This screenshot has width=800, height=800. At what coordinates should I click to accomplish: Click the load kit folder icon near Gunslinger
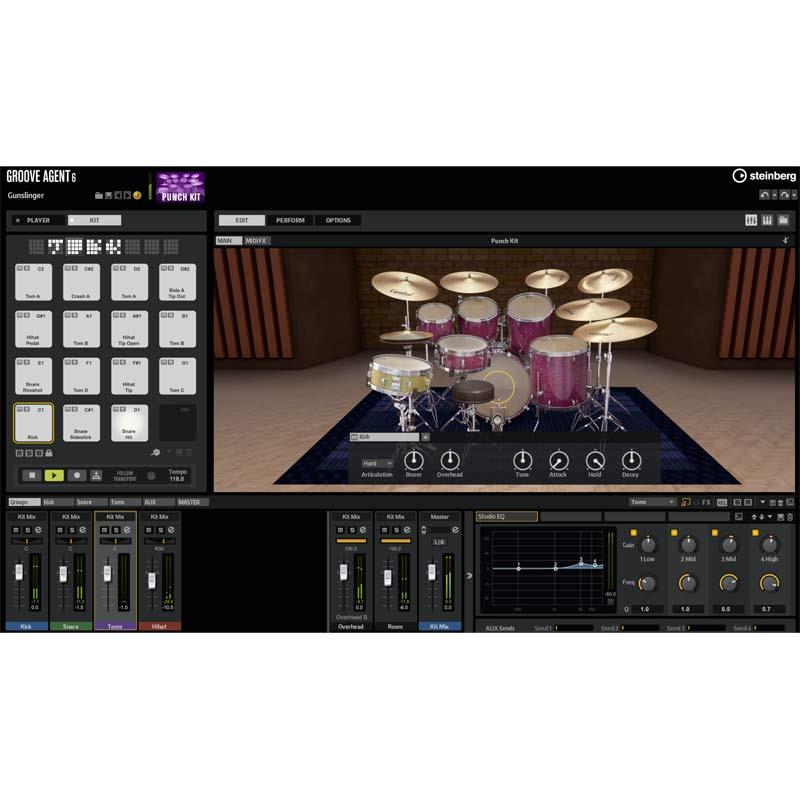tap(99, 196)
